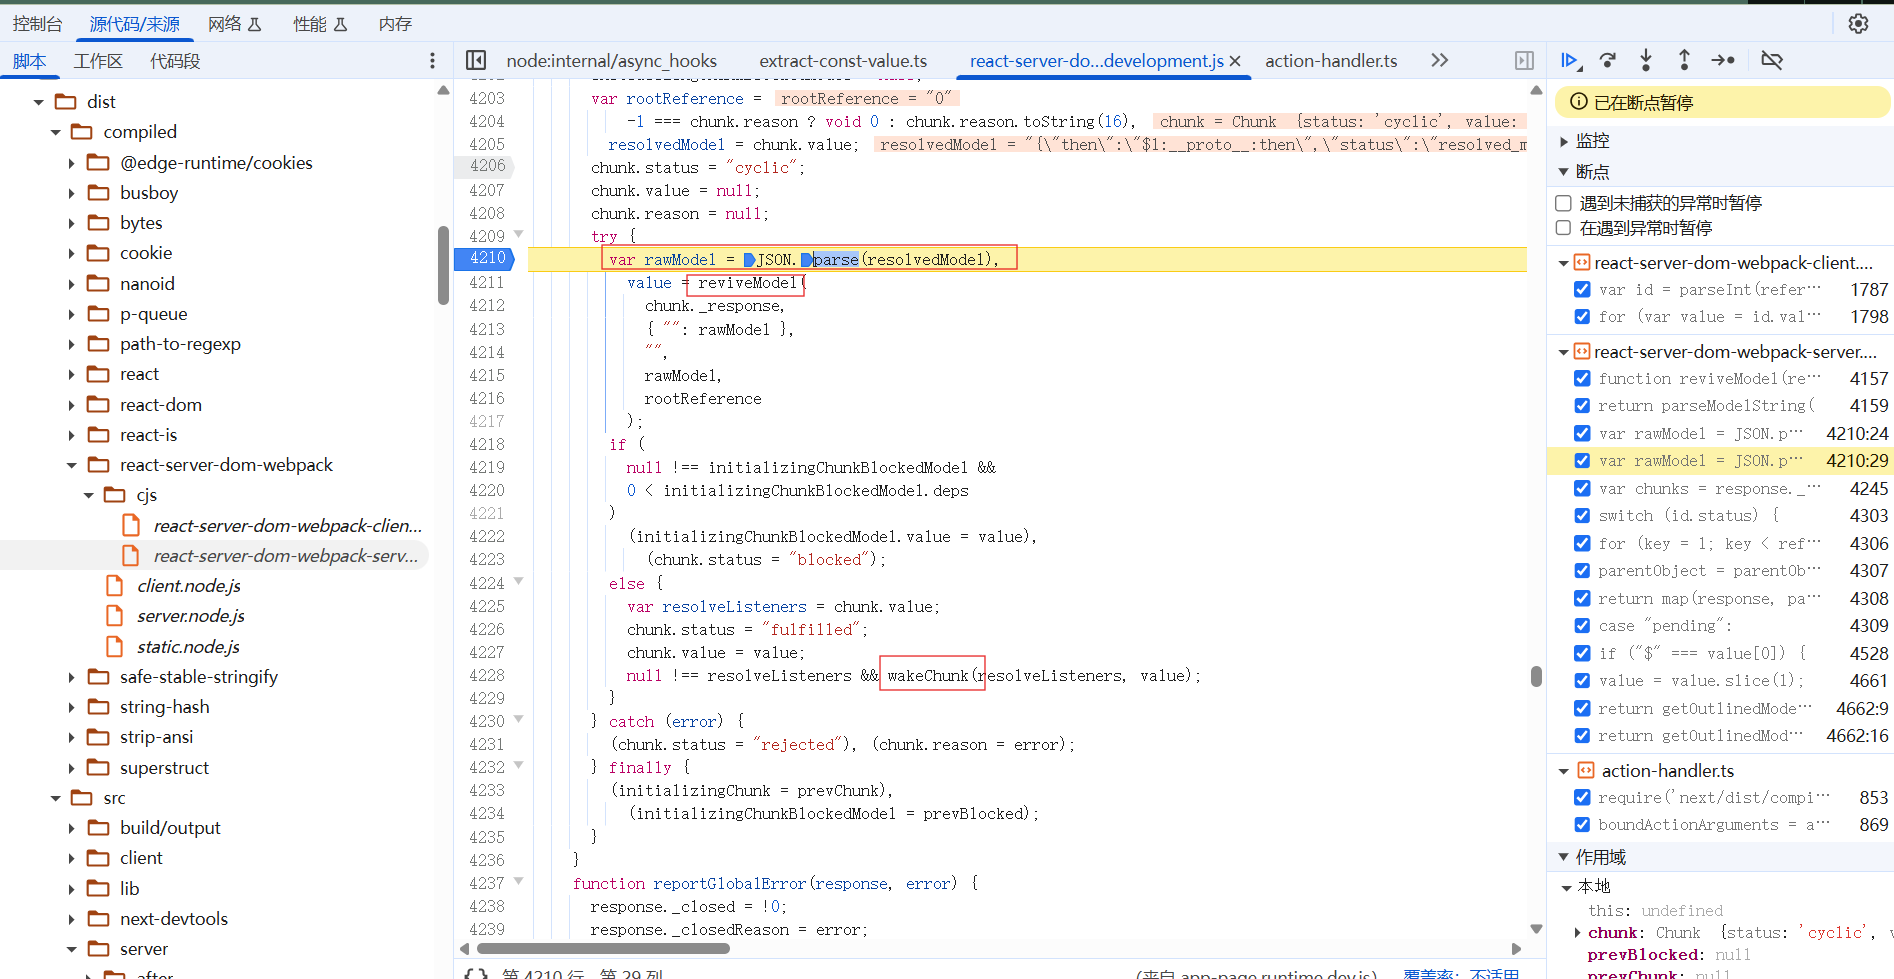Expand the 监控 watch section
The width and height of the screenshot is (1894, 979).
(1564, 141)
